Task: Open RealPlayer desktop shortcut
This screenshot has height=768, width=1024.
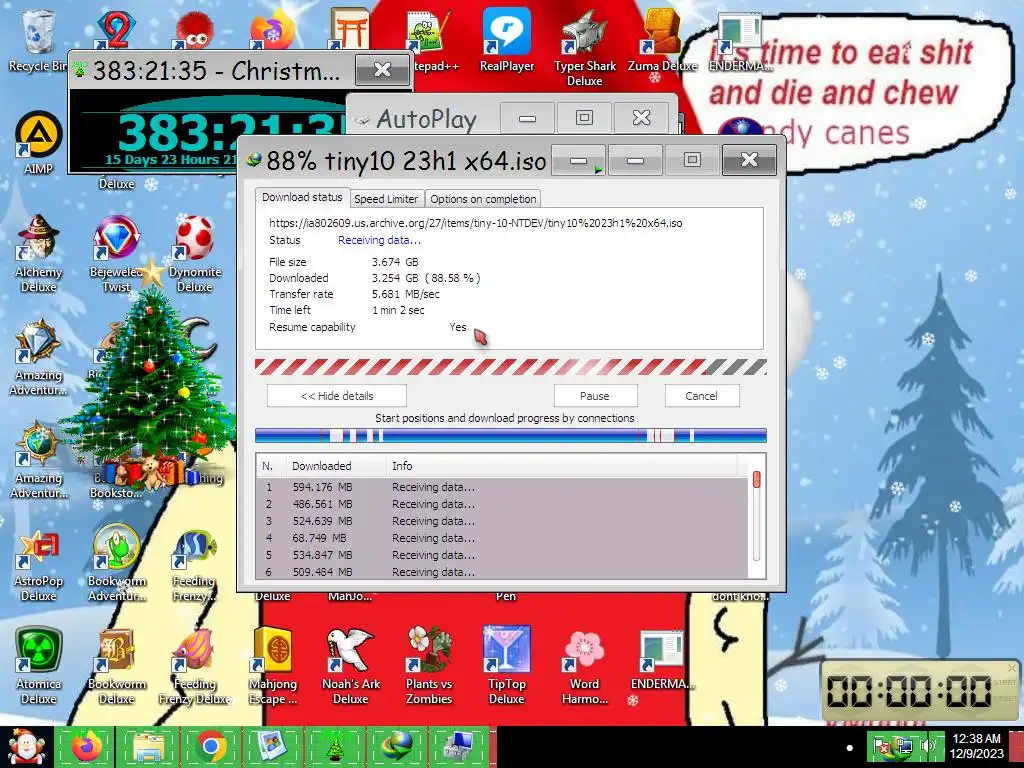Action: click(x=507, y=40)
